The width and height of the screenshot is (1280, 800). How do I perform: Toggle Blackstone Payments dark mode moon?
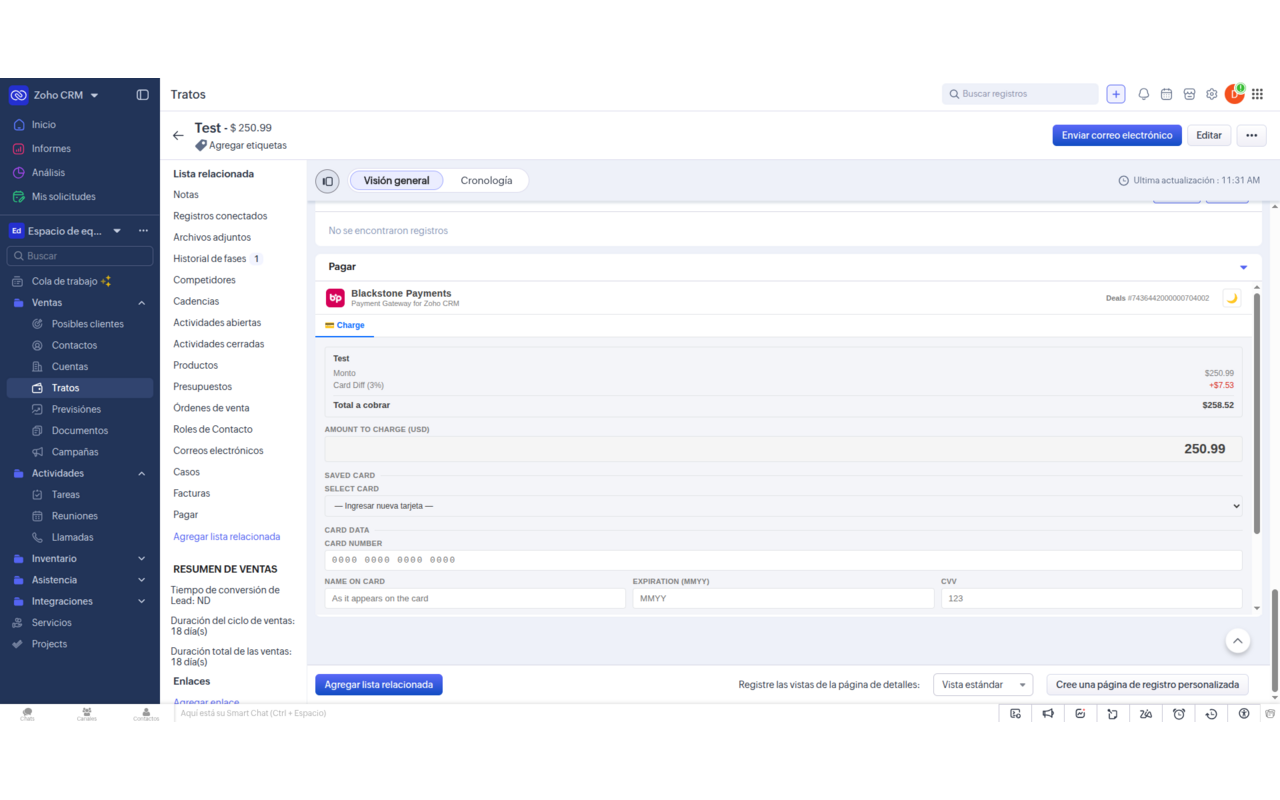click(x=1232, y=298)
